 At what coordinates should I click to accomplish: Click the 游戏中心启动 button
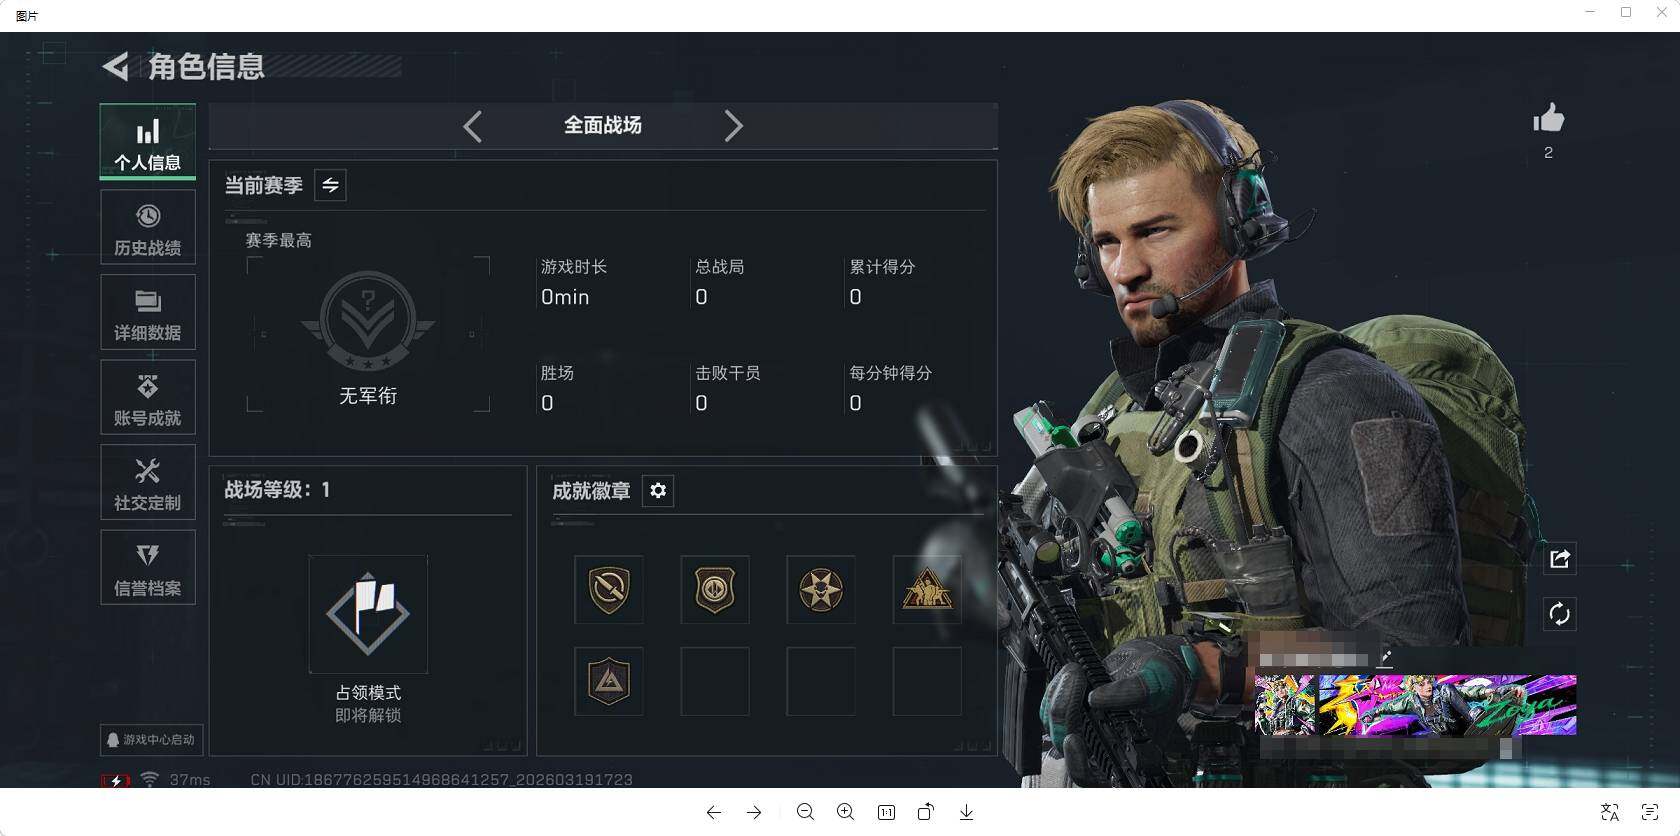pos(152,740)
